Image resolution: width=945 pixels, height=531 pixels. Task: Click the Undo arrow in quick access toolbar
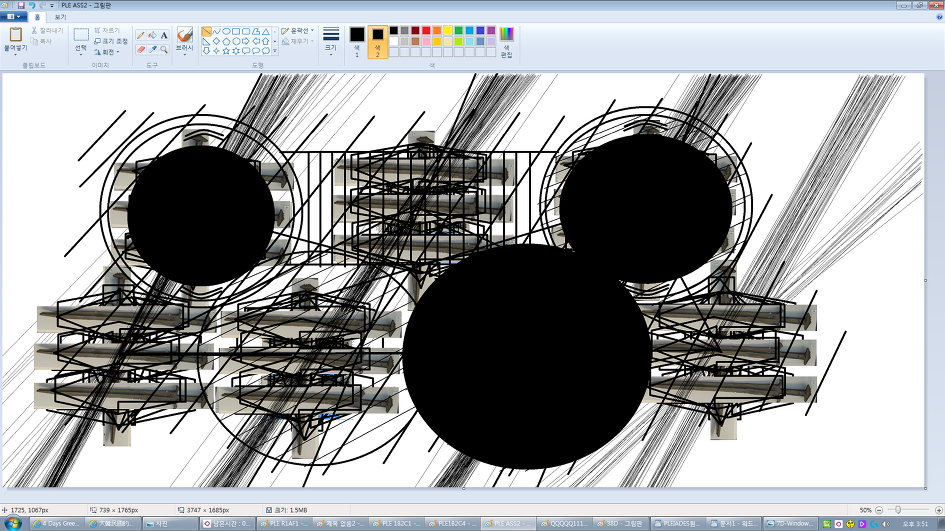pyautogui.click(x=32, y=5)
